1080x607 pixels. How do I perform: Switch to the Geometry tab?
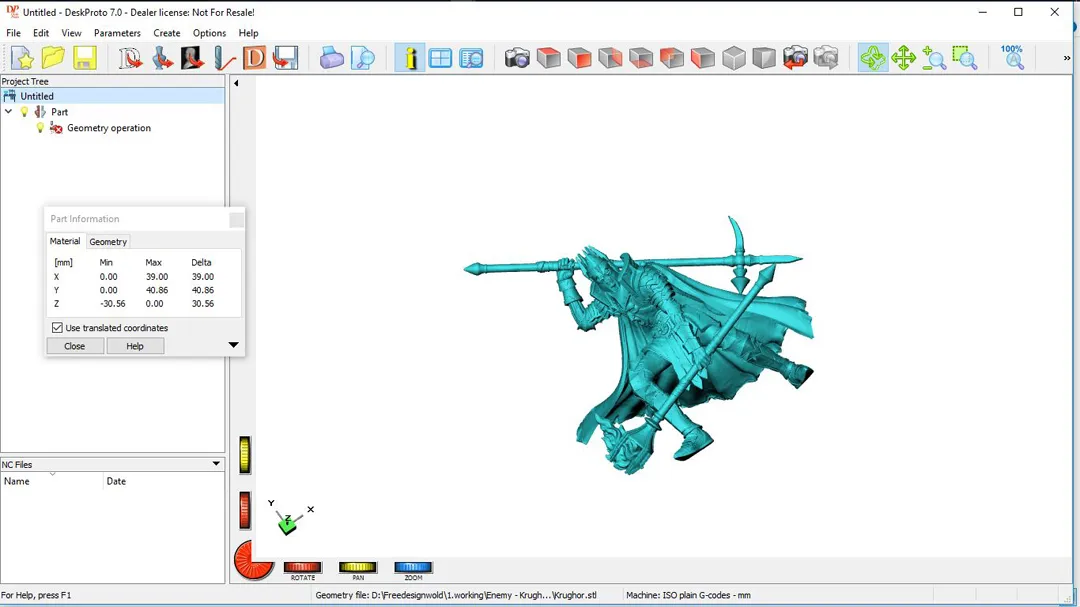click(x=108, y=242)
